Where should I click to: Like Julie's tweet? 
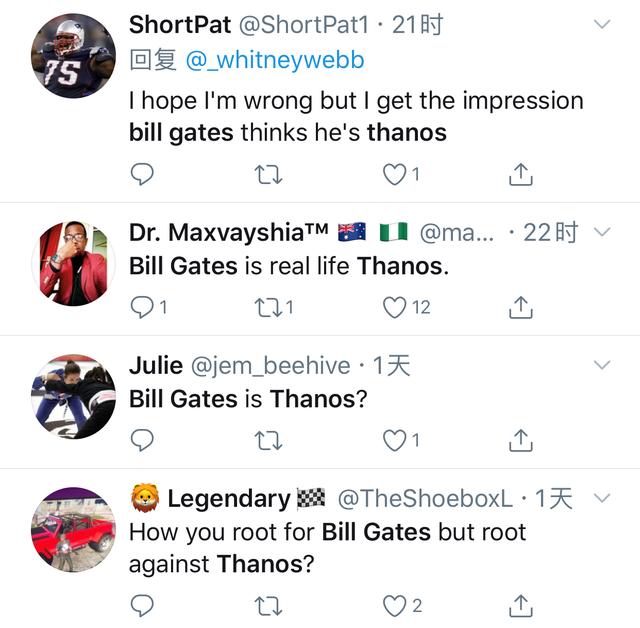394,440
